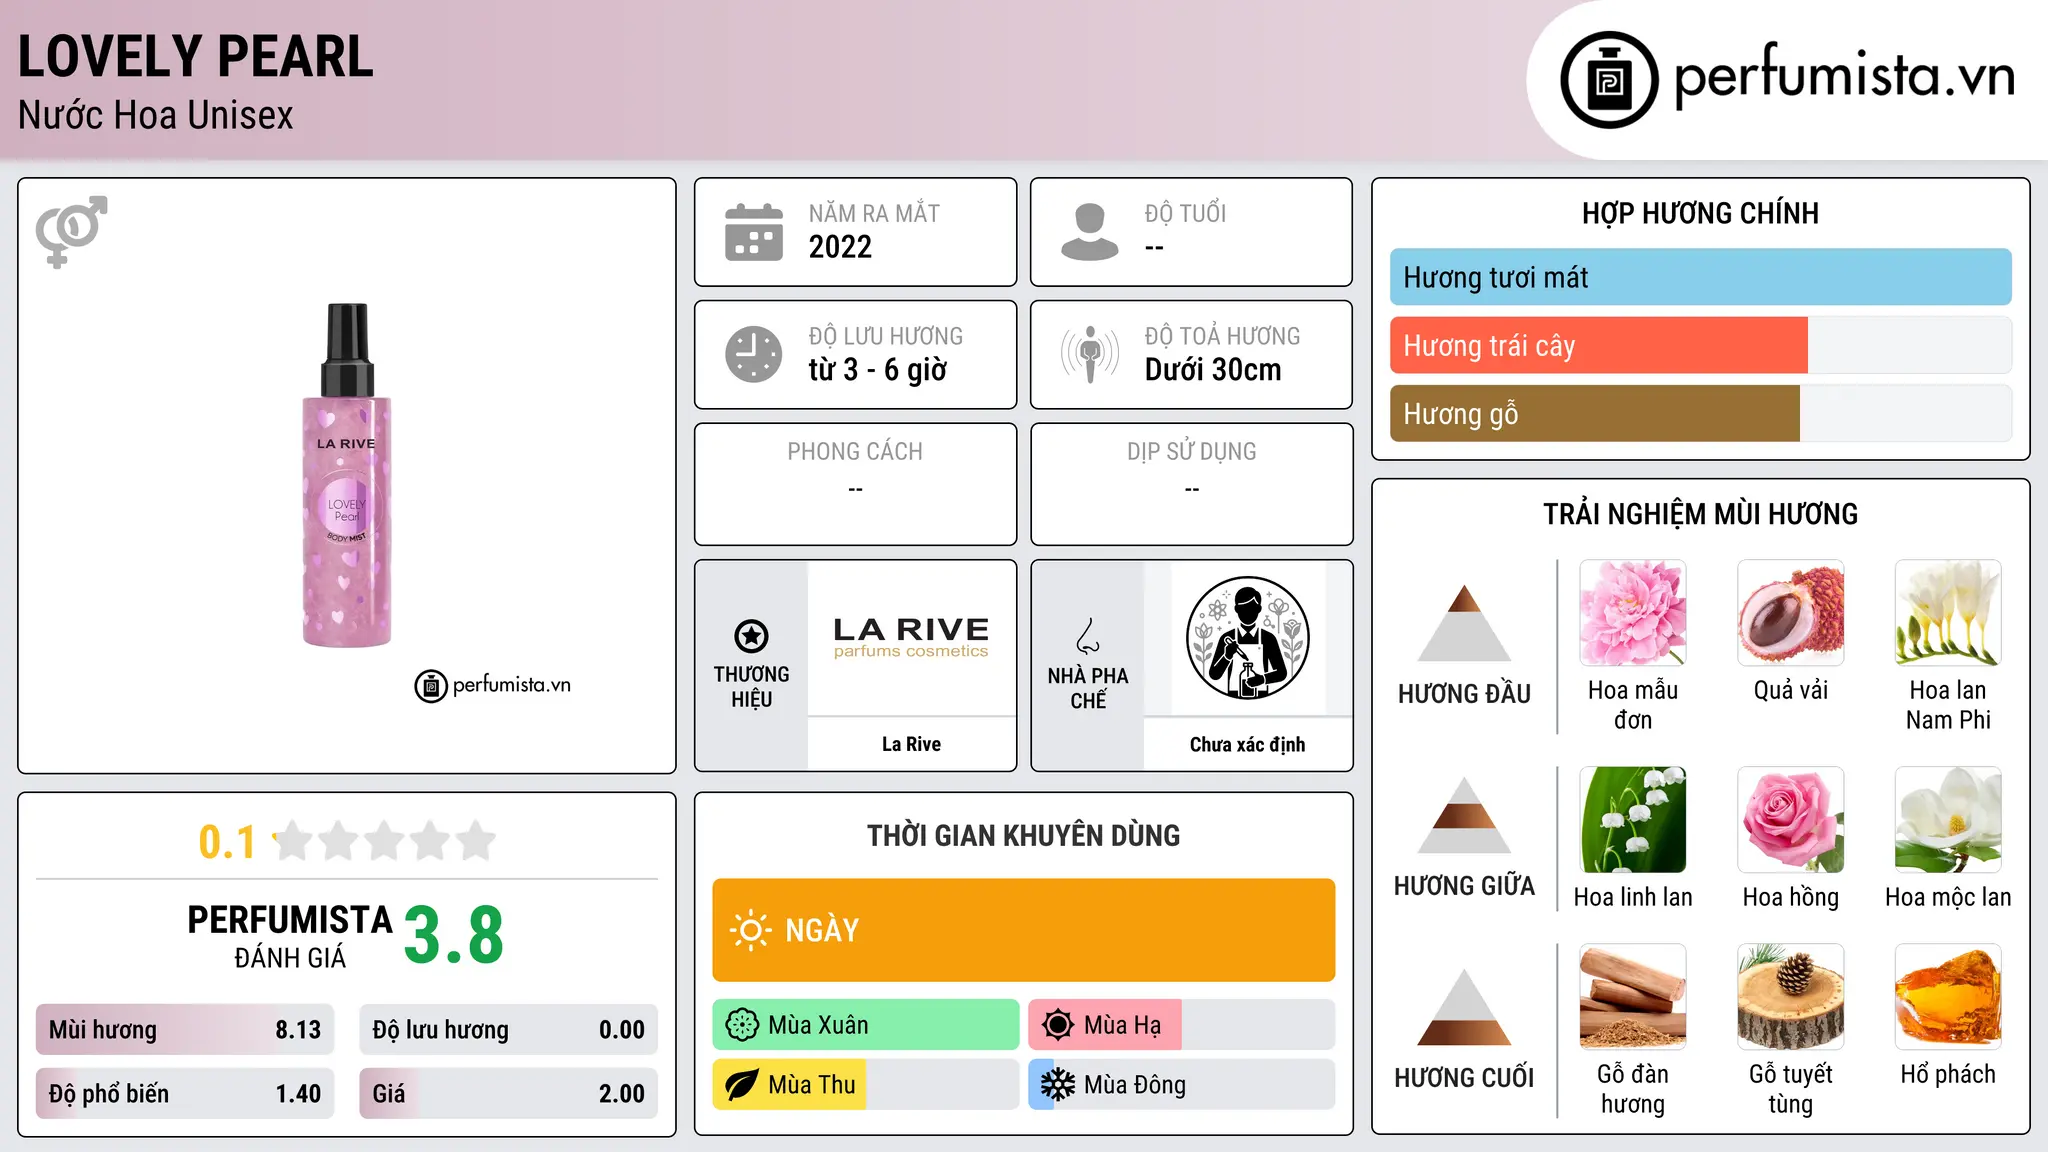Click the autumn leaf icon
This screenshot has width=2048, height=1152.
pyautogui.click(x=742, y=1085)
